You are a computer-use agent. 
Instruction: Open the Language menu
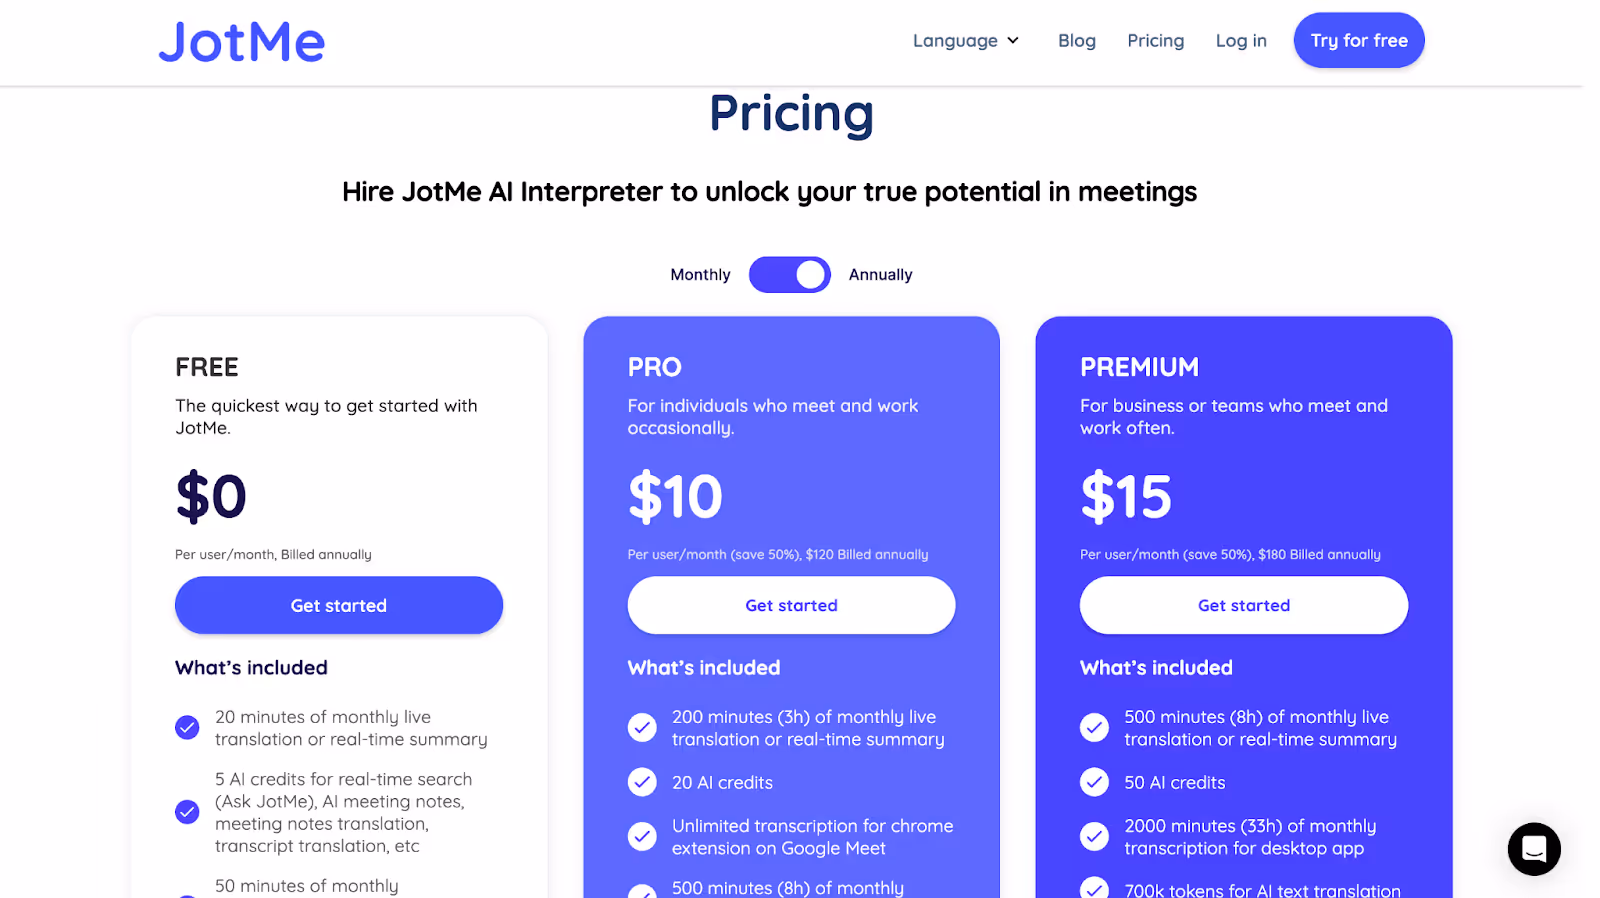(955, 40)
